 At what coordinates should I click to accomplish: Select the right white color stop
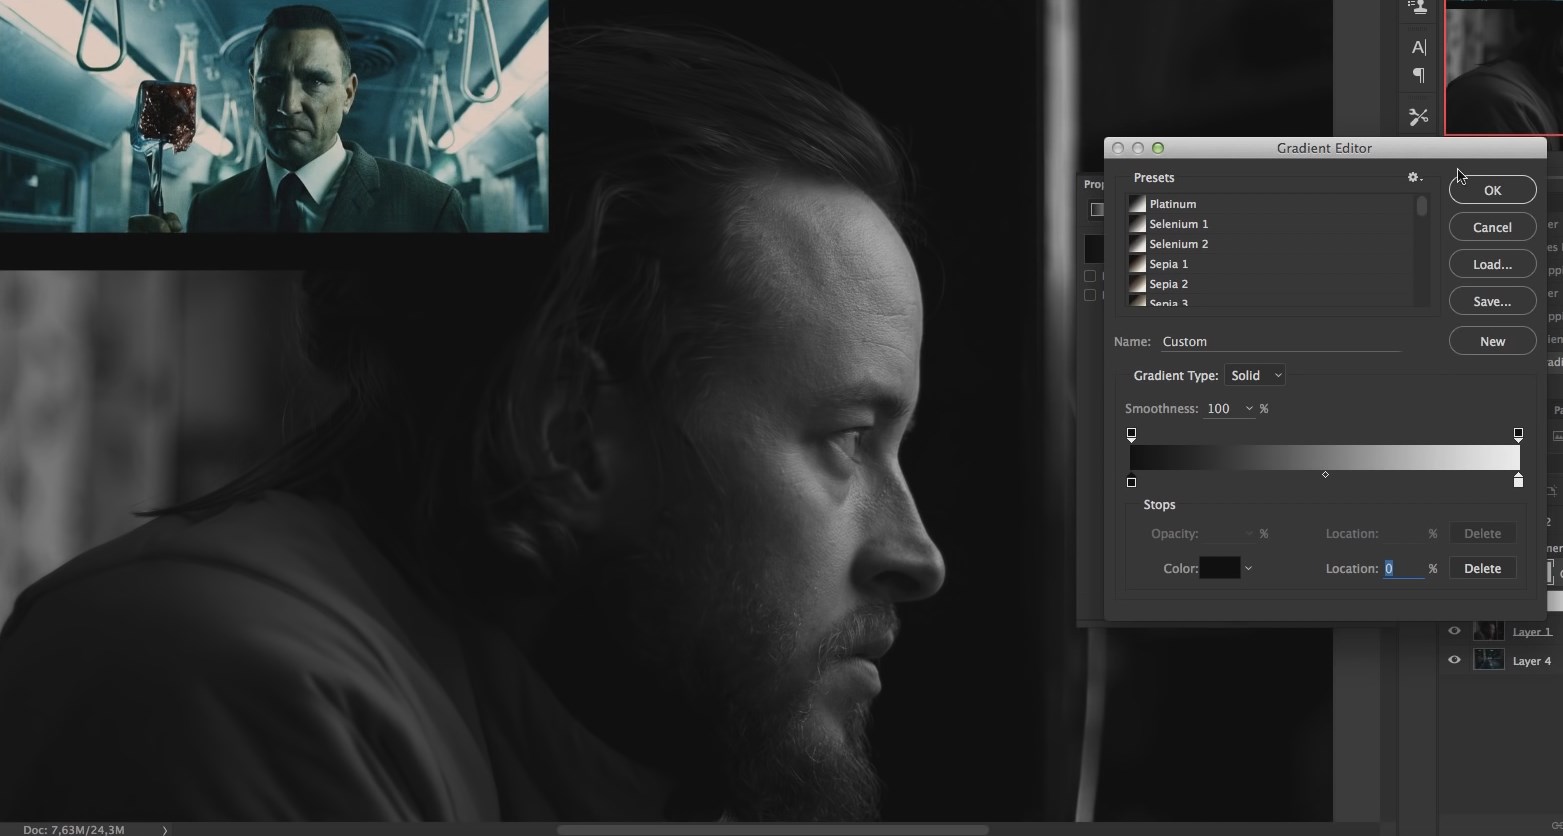click(x=1518, y=481)
